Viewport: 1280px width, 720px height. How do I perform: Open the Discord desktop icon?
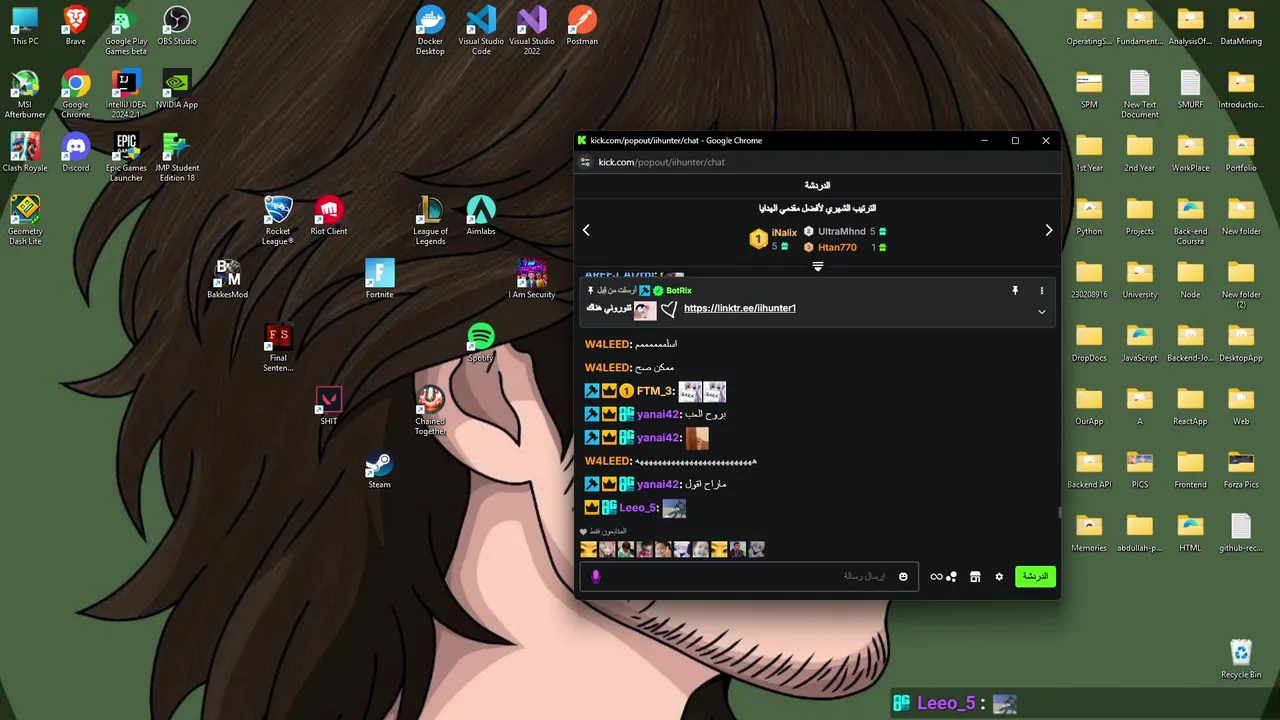click(x=75, y=153)
